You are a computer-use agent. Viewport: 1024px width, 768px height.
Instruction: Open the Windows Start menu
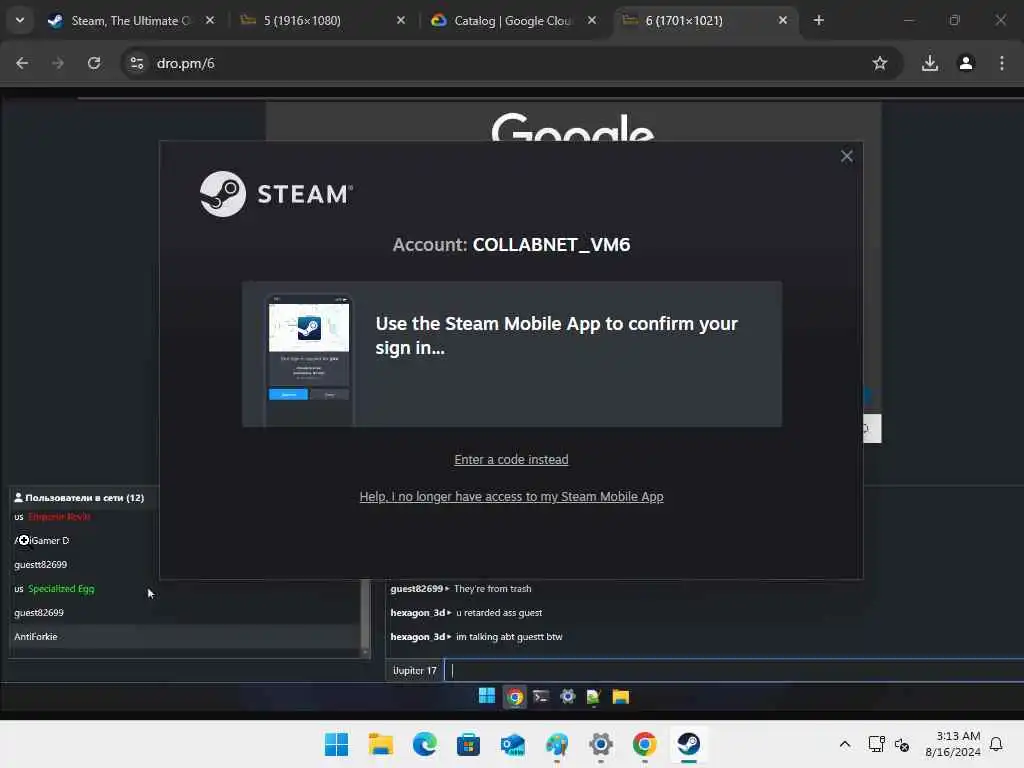[x=336, y=744]
